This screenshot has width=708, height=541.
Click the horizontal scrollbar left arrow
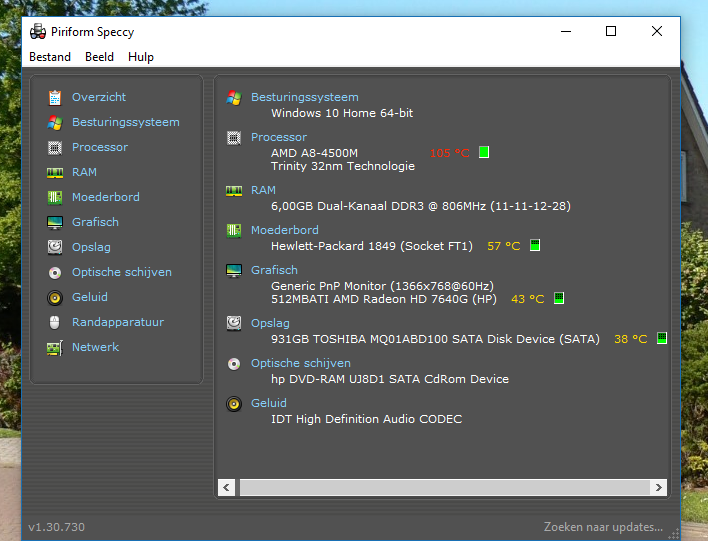[x=226, y=488]
